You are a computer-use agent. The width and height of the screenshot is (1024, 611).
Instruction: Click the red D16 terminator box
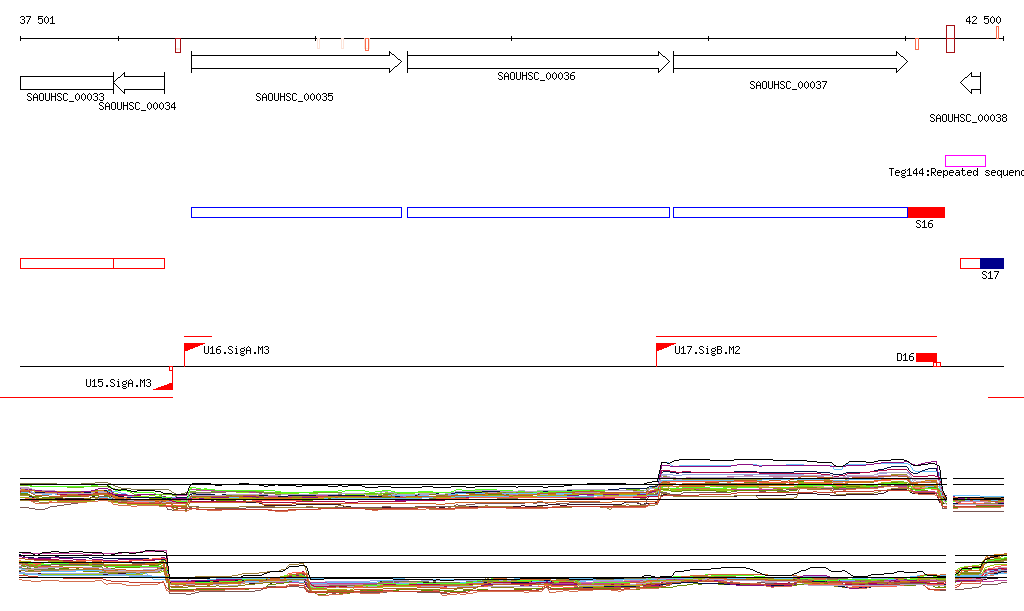pos(926,358)
